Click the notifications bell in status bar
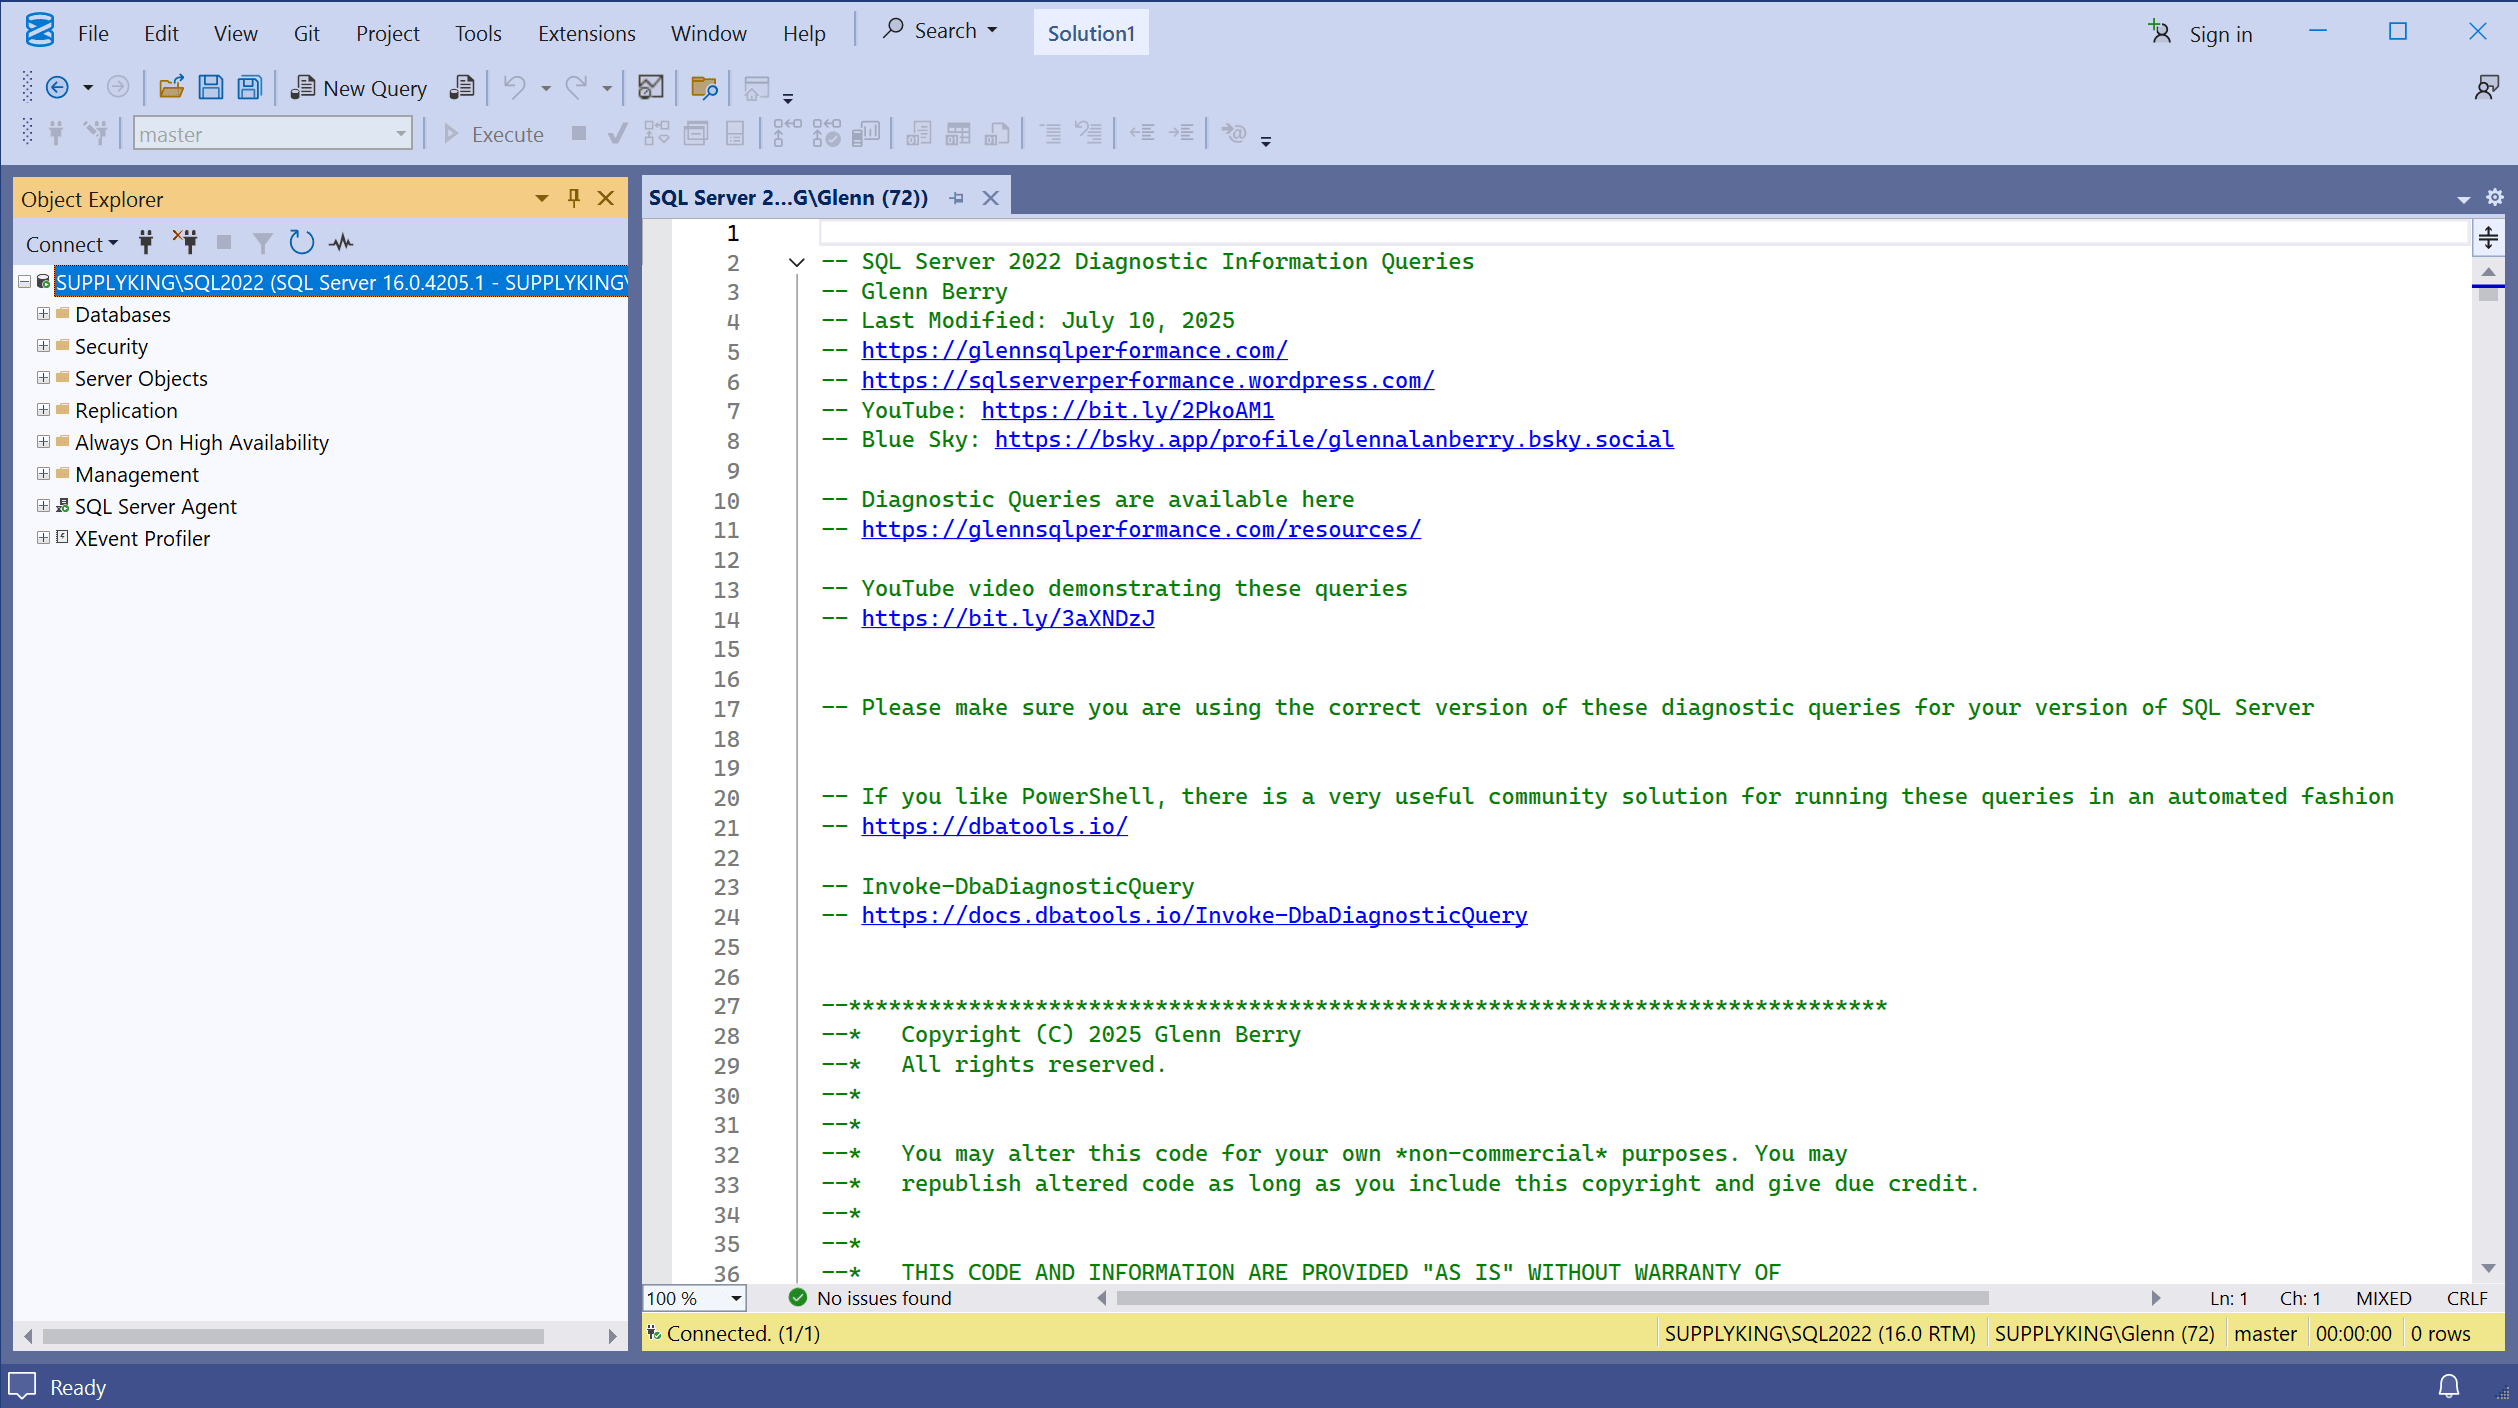 click(2448, 1386)
